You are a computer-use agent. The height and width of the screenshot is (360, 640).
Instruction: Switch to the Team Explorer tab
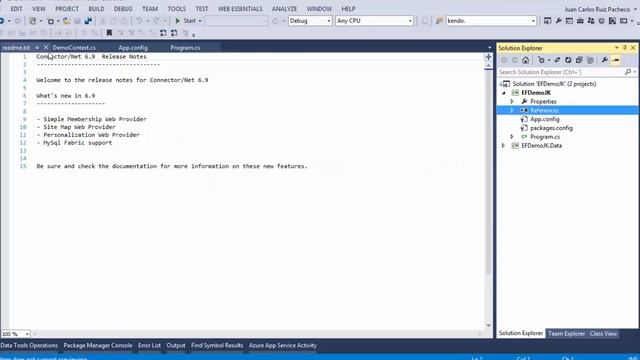566,334
